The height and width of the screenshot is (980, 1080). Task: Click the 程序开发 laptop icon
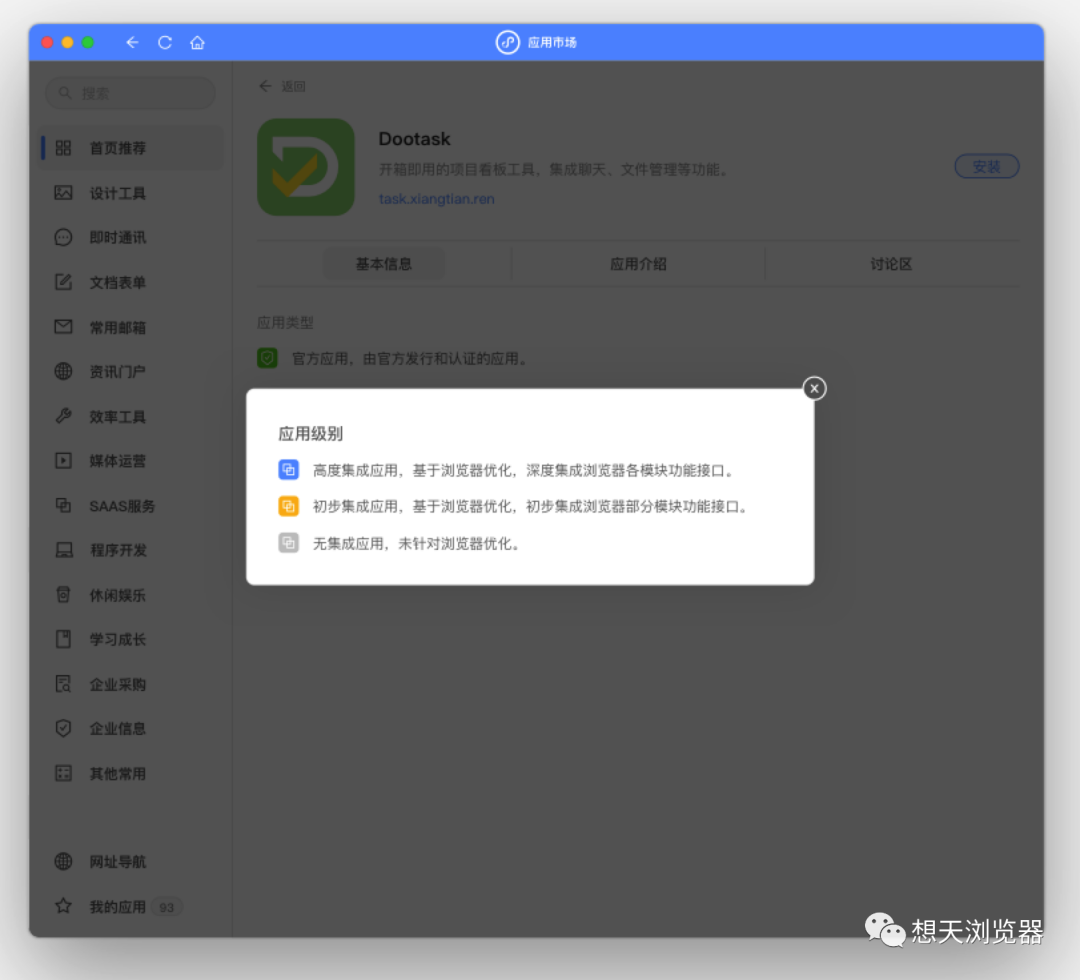click(x=64, y=550)
